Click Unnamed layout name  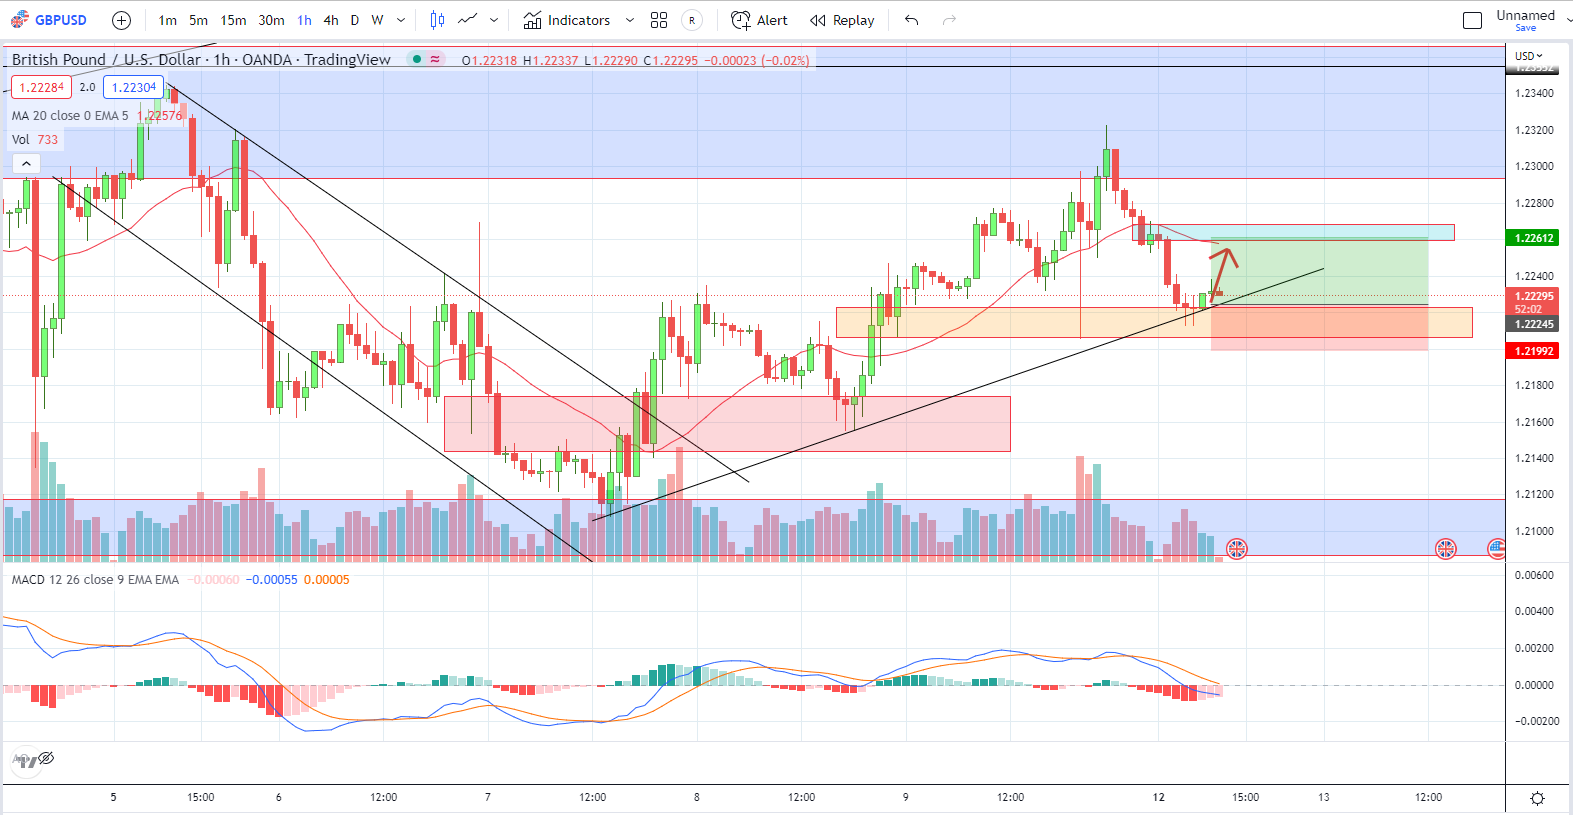pos(1525,15)
